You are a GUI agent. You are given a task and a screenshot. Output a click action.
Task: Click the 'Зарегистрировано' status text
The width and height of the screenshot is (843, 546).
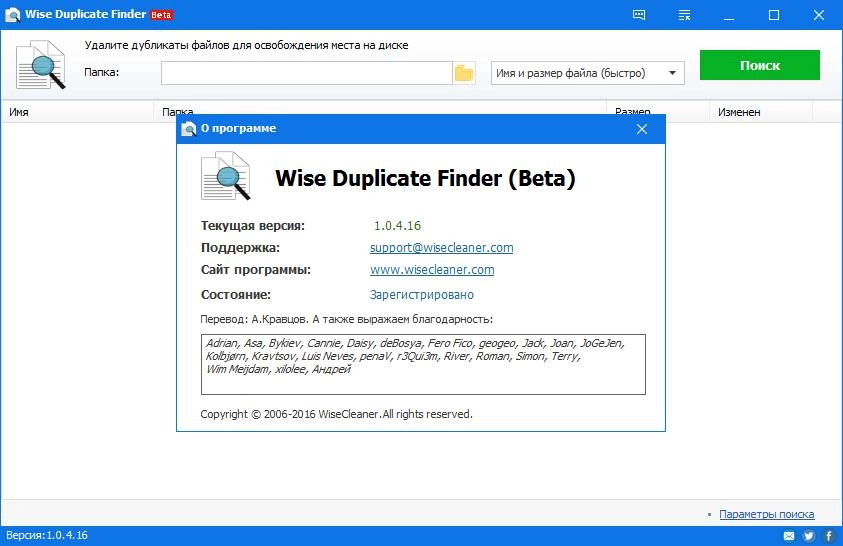[x=422, y=294]
